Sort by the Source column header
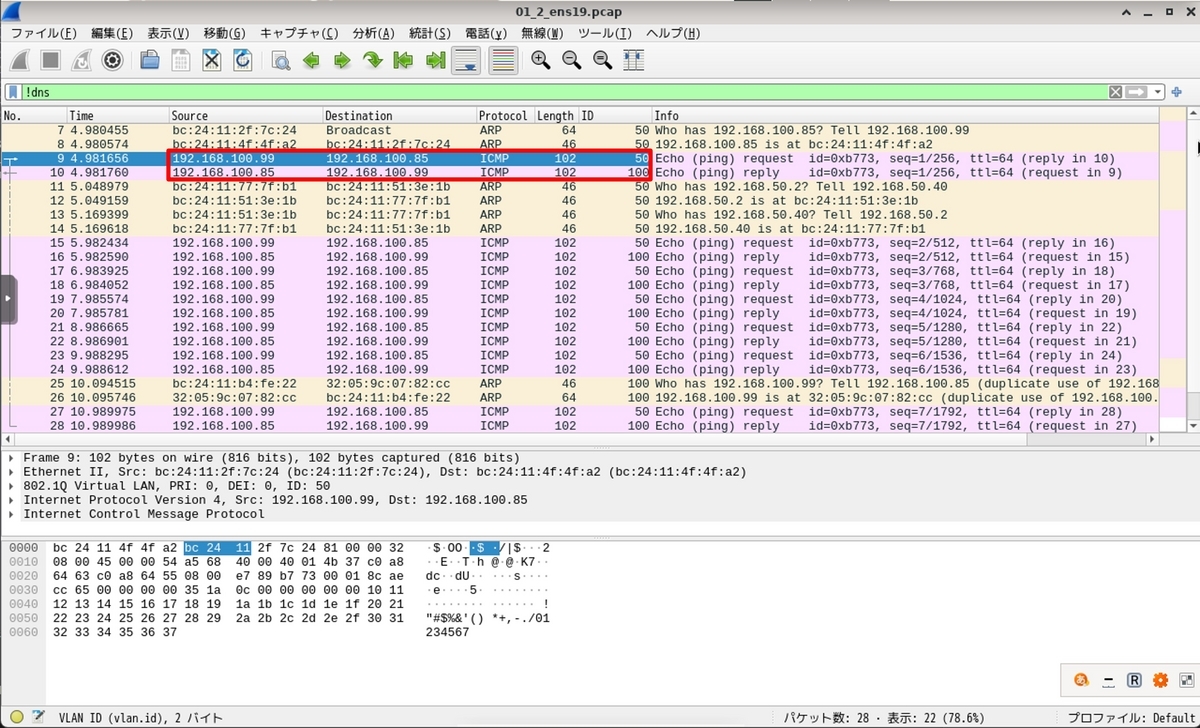 (x=245, y=116)
